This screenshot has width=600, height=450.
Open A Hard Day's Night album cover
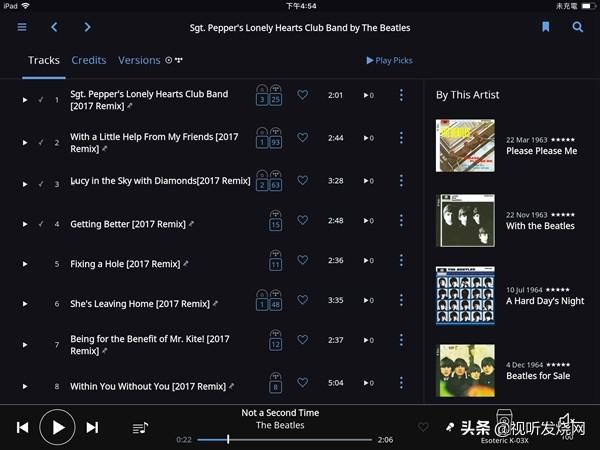click(x=465, y=296)
